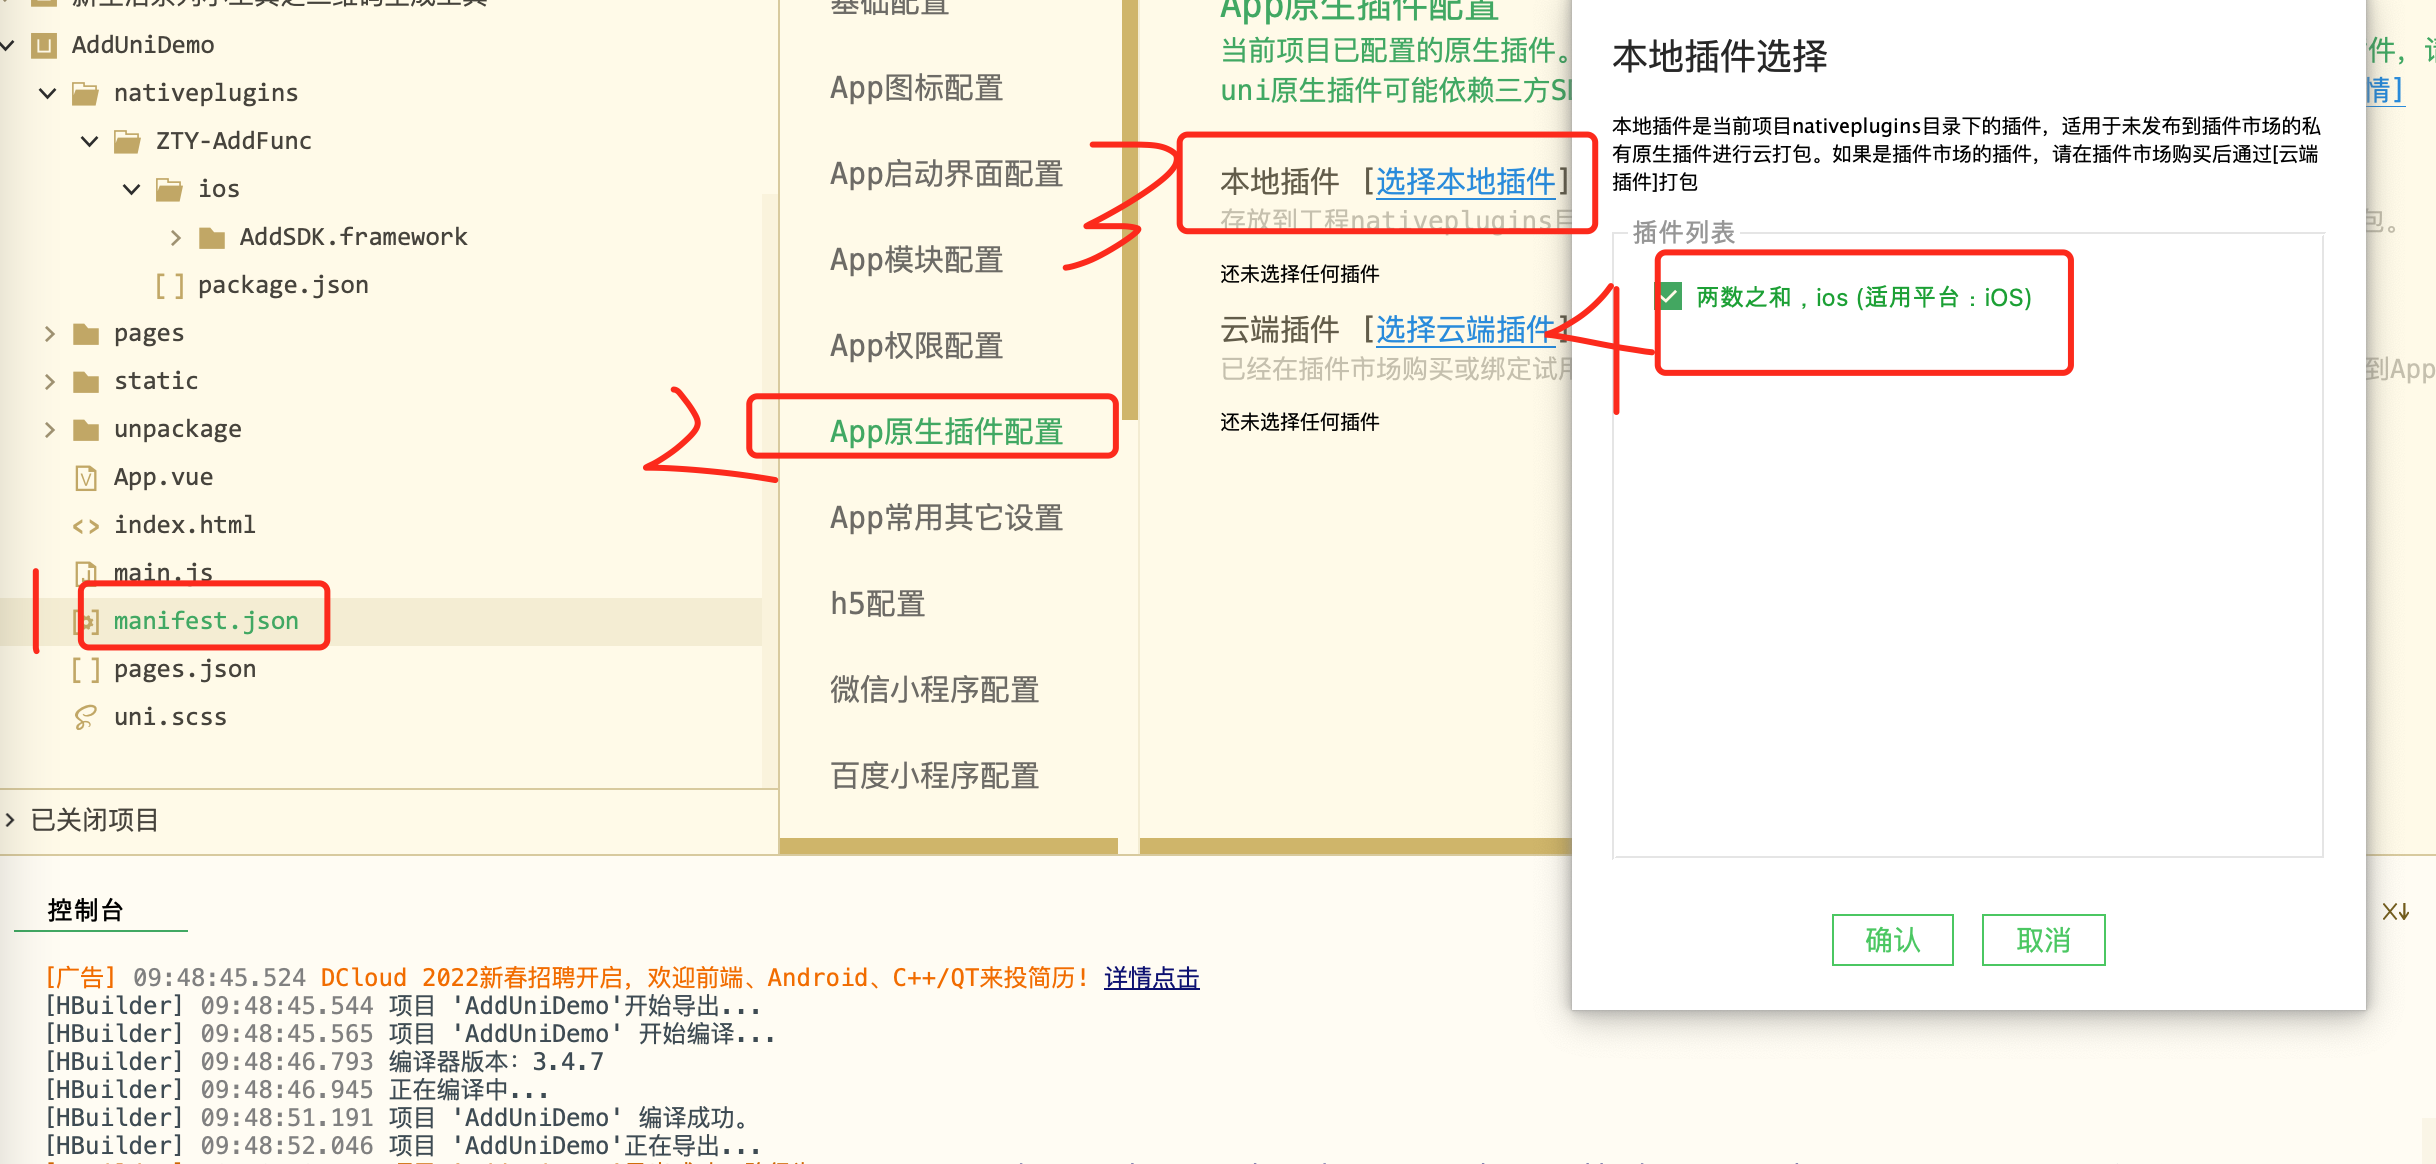Click the console collapse icon at right
The width and height of the screenshot is (2436, 1164).
coord(2396,911)
